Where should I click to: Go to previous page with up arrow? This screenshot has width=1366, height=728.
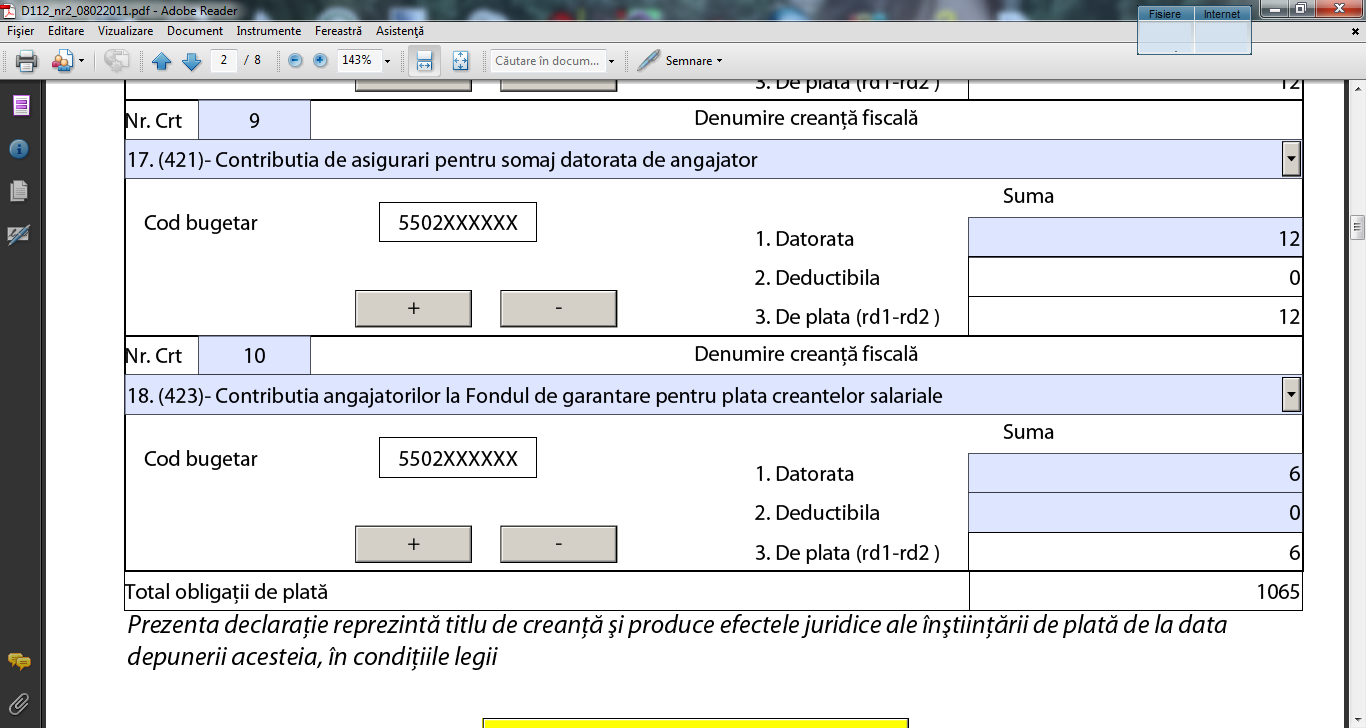(162, 61)
